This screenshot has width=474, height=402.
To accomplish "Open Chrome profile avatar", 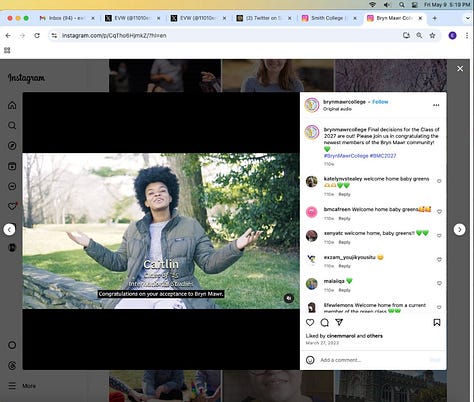I will [x=452, y=35].
